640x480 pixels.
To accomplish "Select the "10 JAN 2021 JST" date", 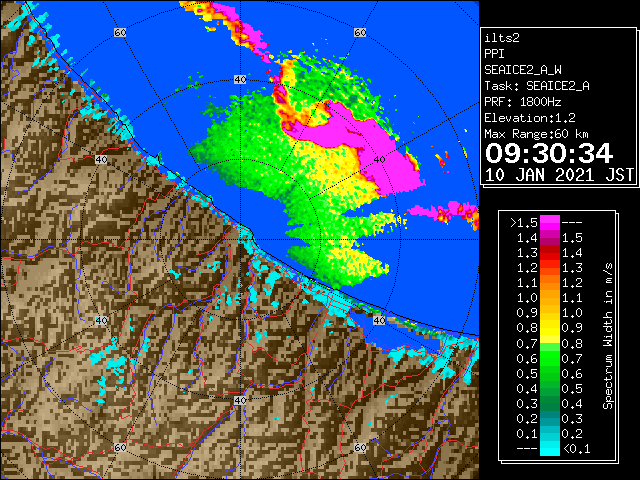I will 559,175.
